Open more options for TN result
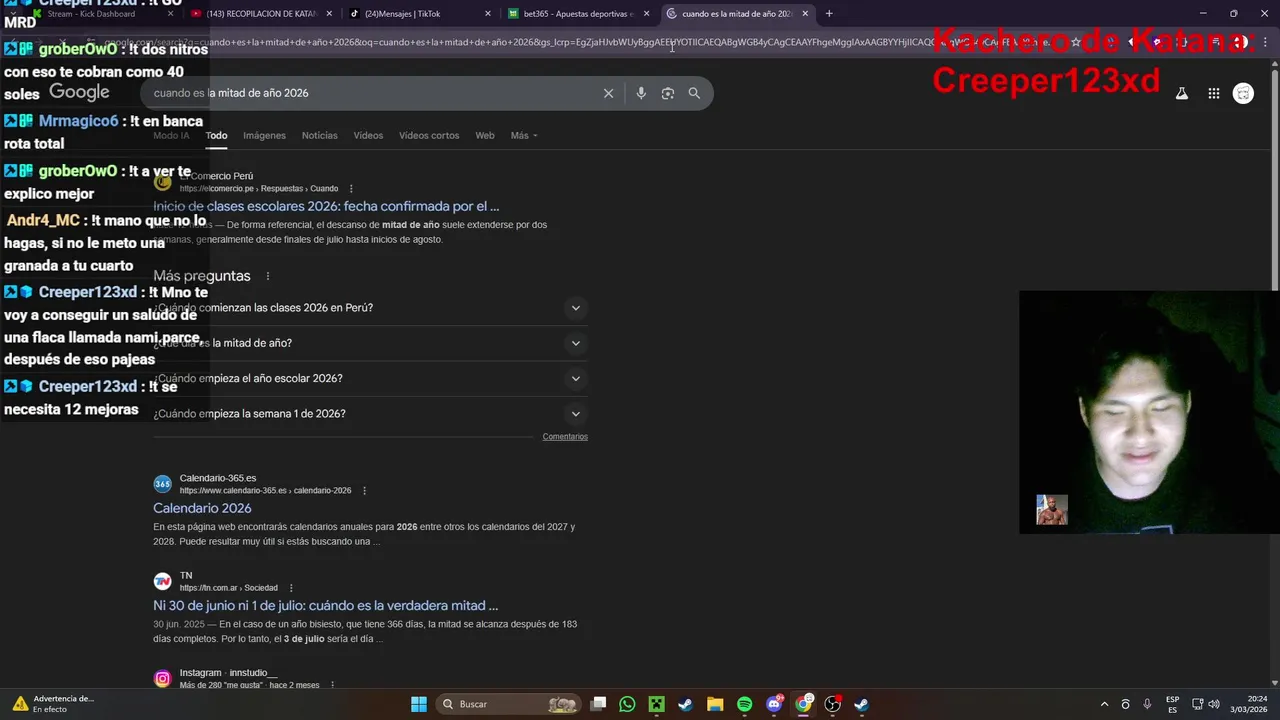The image size is (1280, 720). [x=291, y=588]
